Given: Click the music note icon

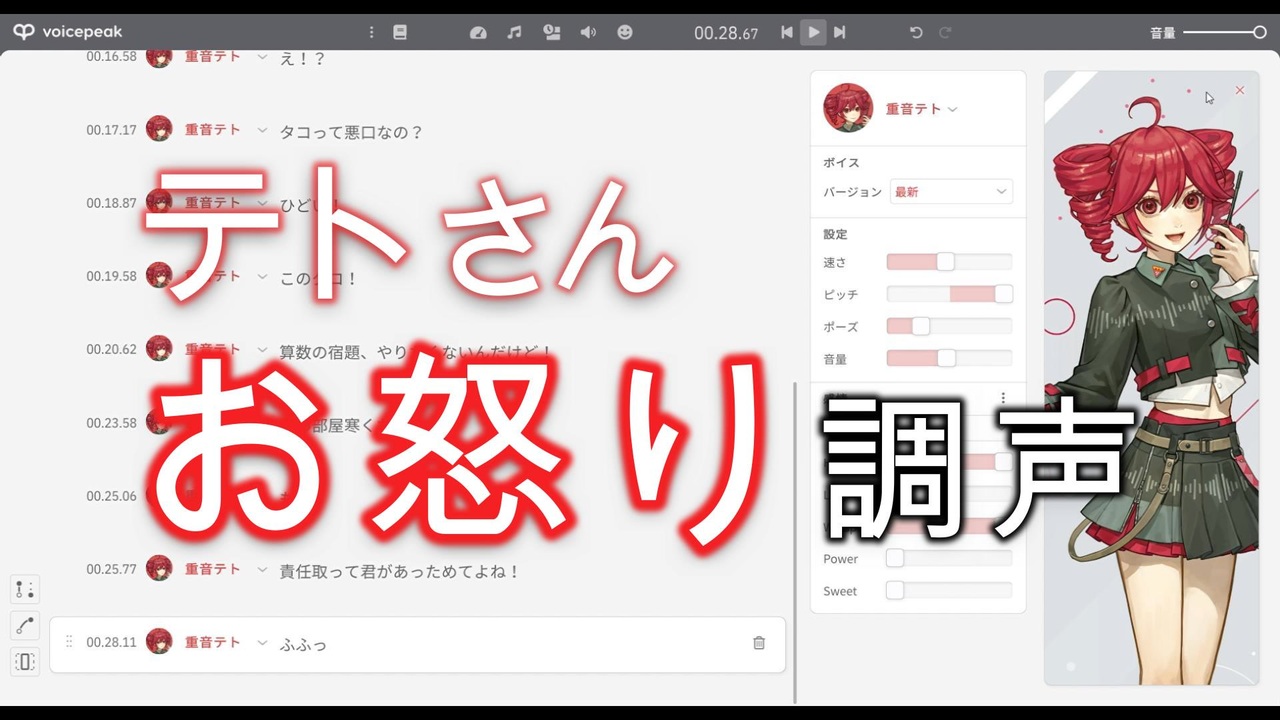Looking at the screenshot, I should pyautogui.click(x=514, y=32).
